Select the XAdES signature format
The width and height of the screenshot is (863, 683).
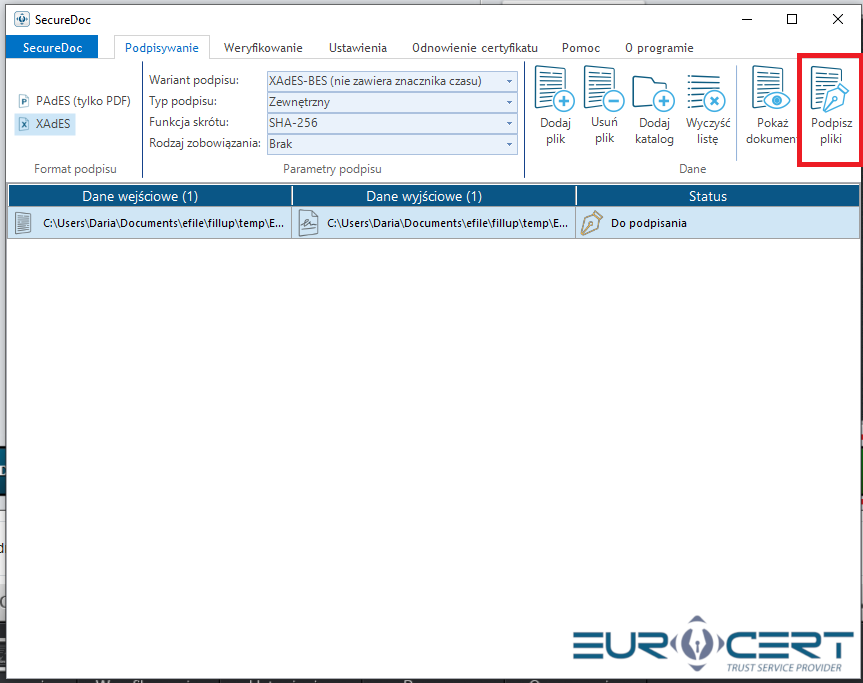pyautogui.click(x=45, y=124)
